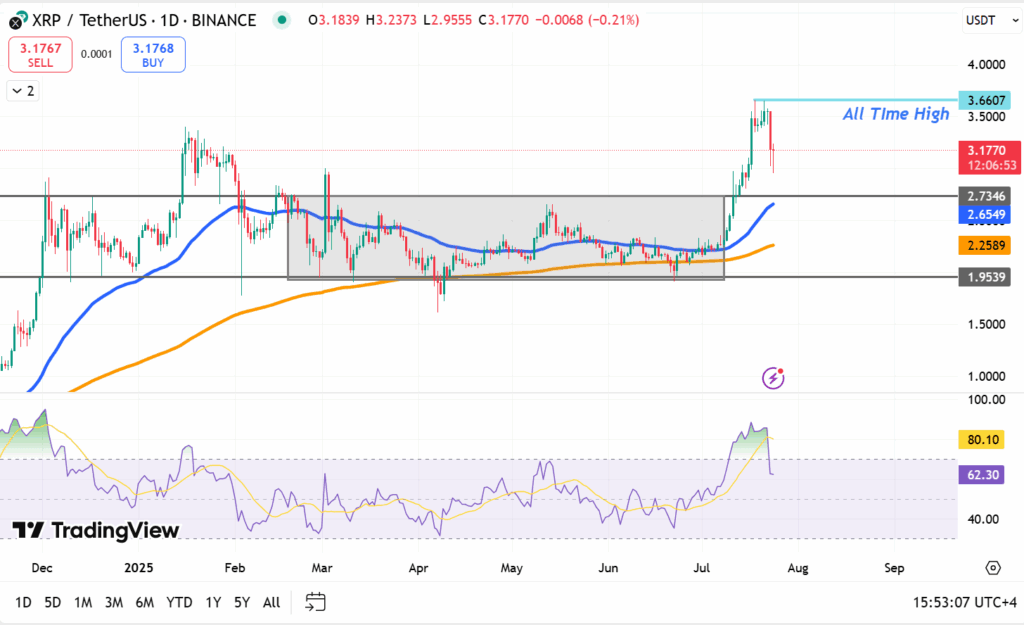
Task: Click the TradingView logo
Action: pos(95,530)
